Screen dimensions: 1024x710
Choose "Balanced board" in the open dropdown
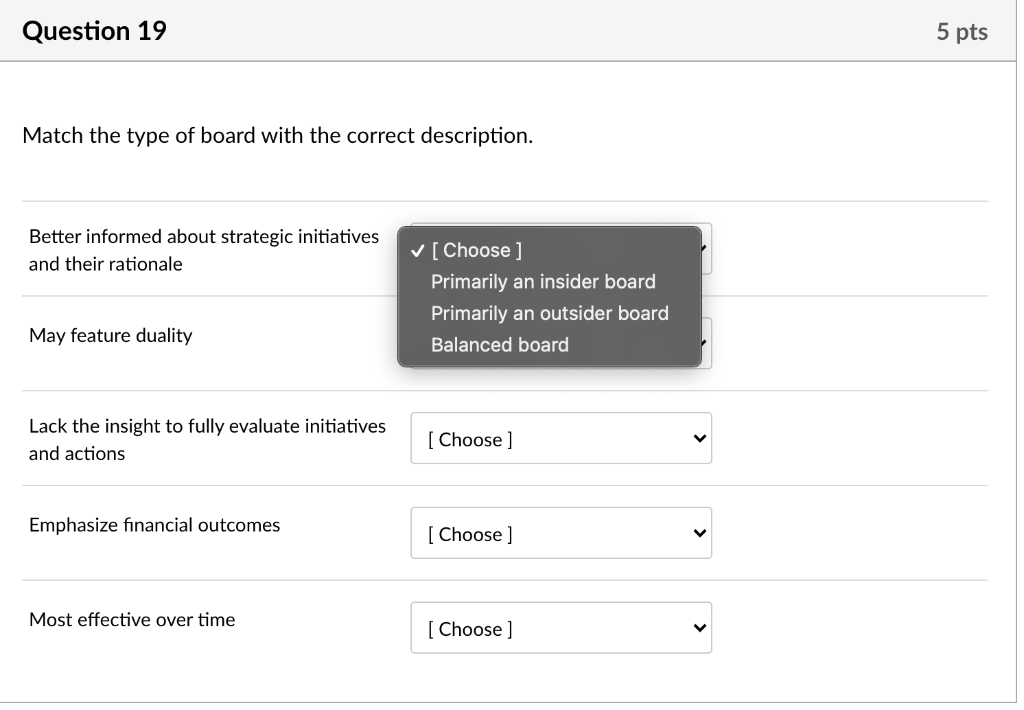point(500,344)
